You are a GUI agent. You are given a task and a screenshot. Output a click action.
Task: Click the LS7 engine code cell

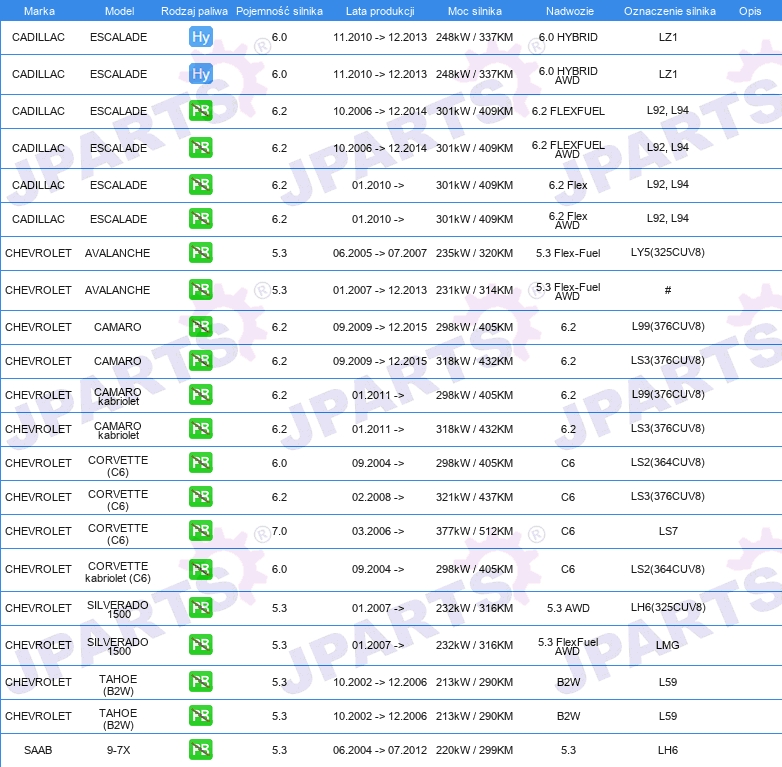click(668, 531)
